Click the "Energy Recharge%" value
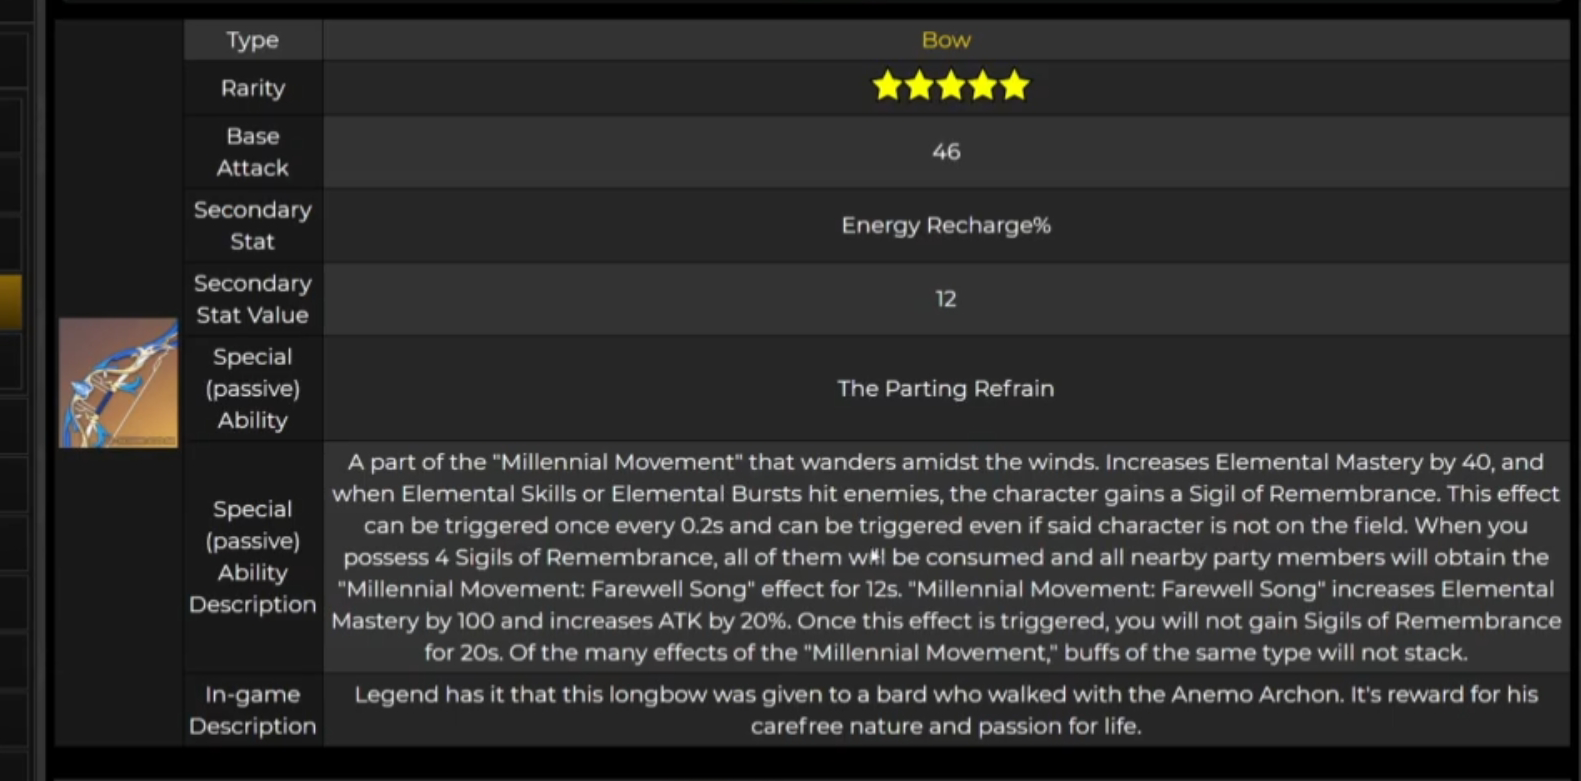This screenshot has width=1581, height=781. click(945, 225)
